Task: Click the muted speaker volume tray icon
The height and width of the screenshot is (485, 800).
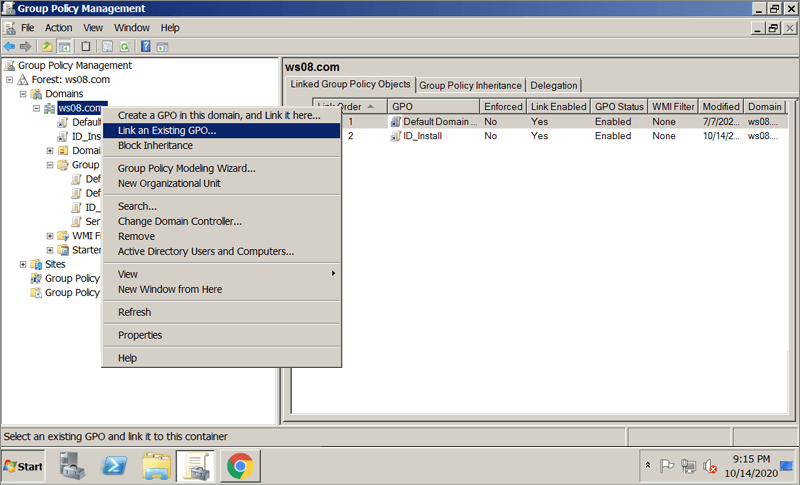Action: pyautogui.click(x=710, y=466)
